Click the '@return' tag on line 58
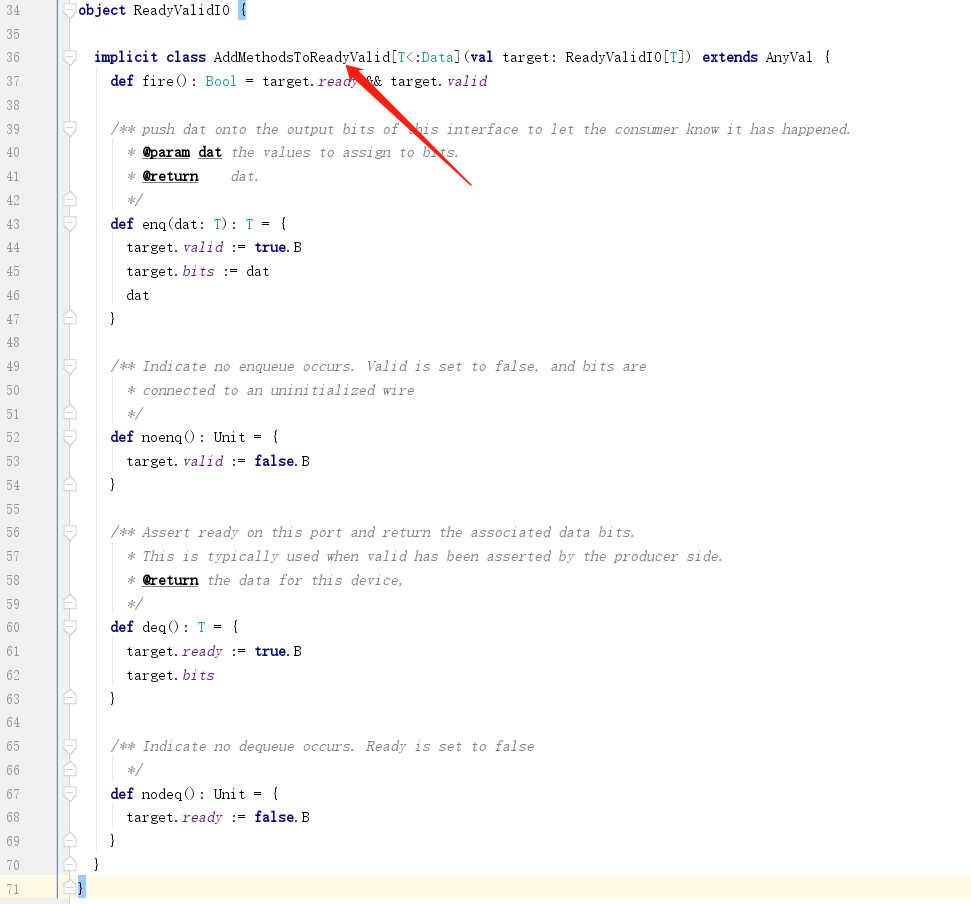Image resolution: width=971 pixels, height=904 pixels. (170, 580)
